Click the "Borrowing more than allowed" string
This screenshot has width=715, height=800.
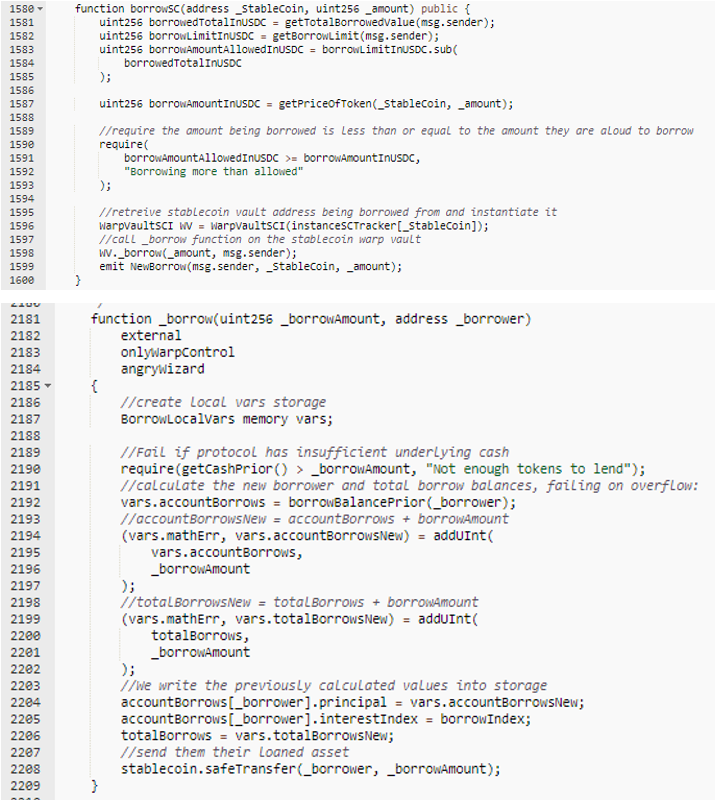[213, 172]
